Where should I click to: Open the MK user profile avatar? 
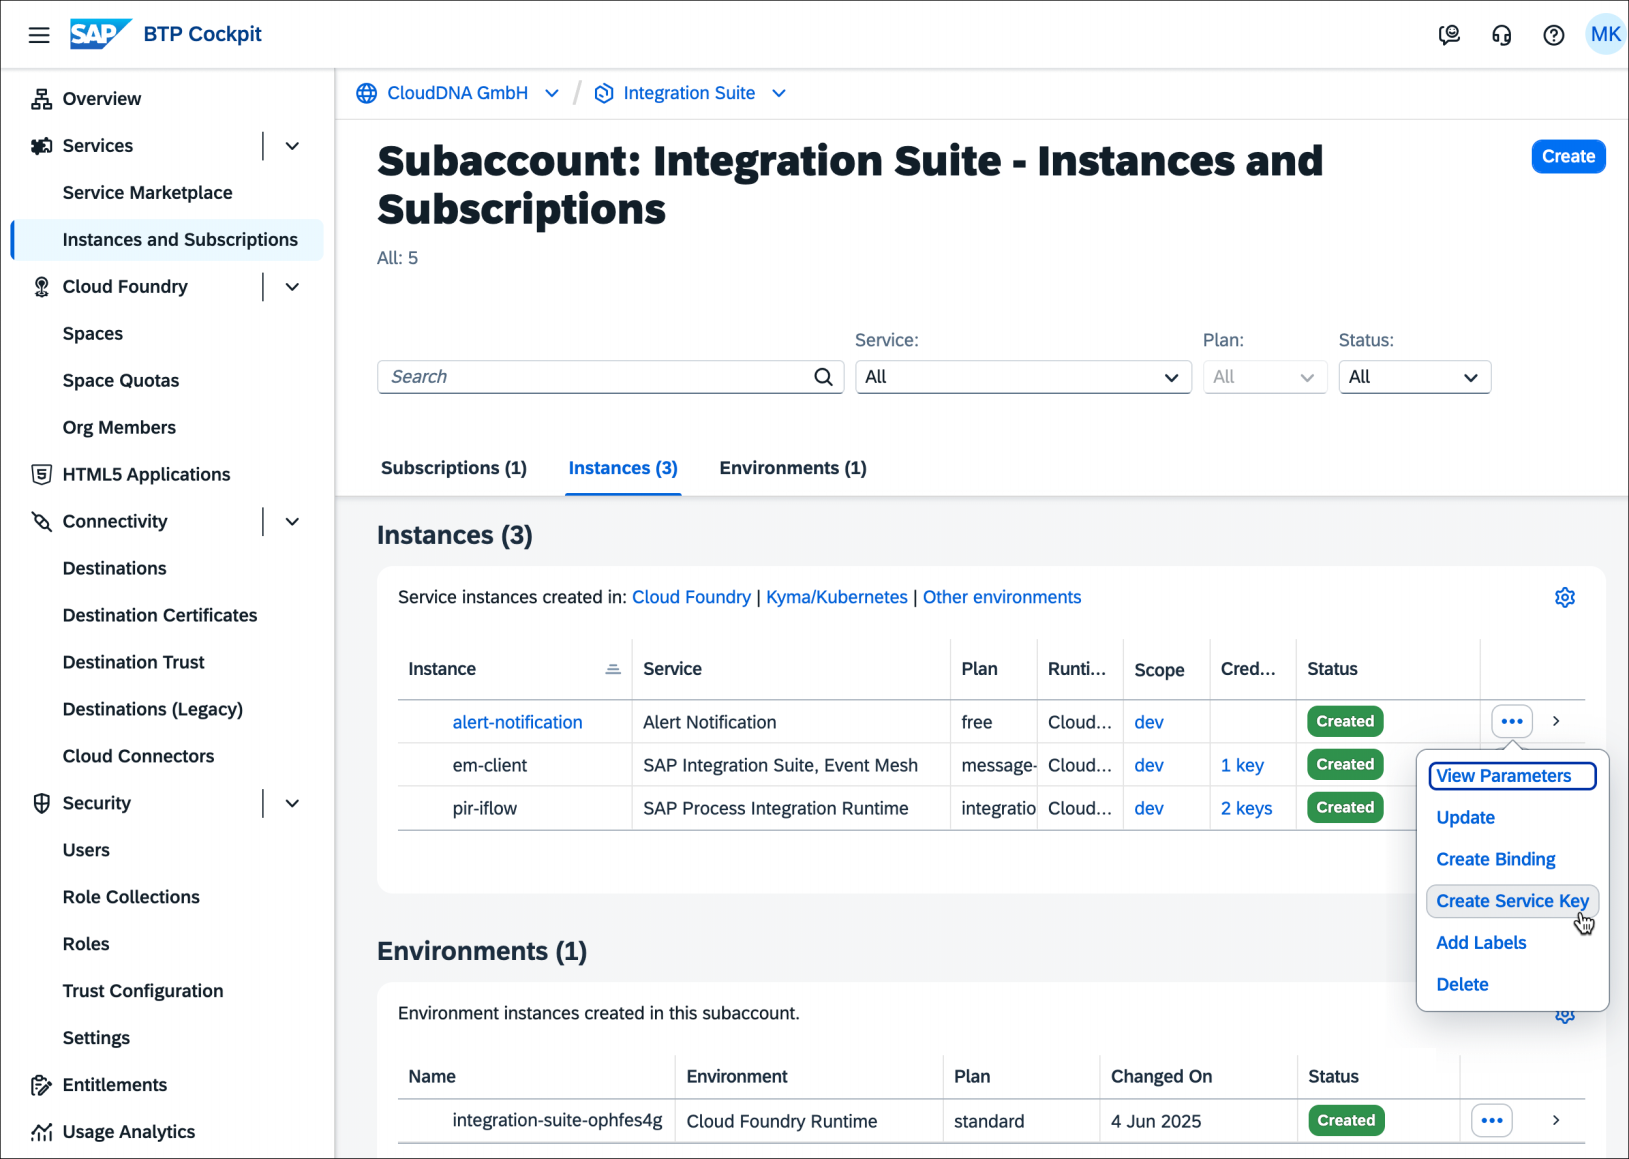(1605, 35)
